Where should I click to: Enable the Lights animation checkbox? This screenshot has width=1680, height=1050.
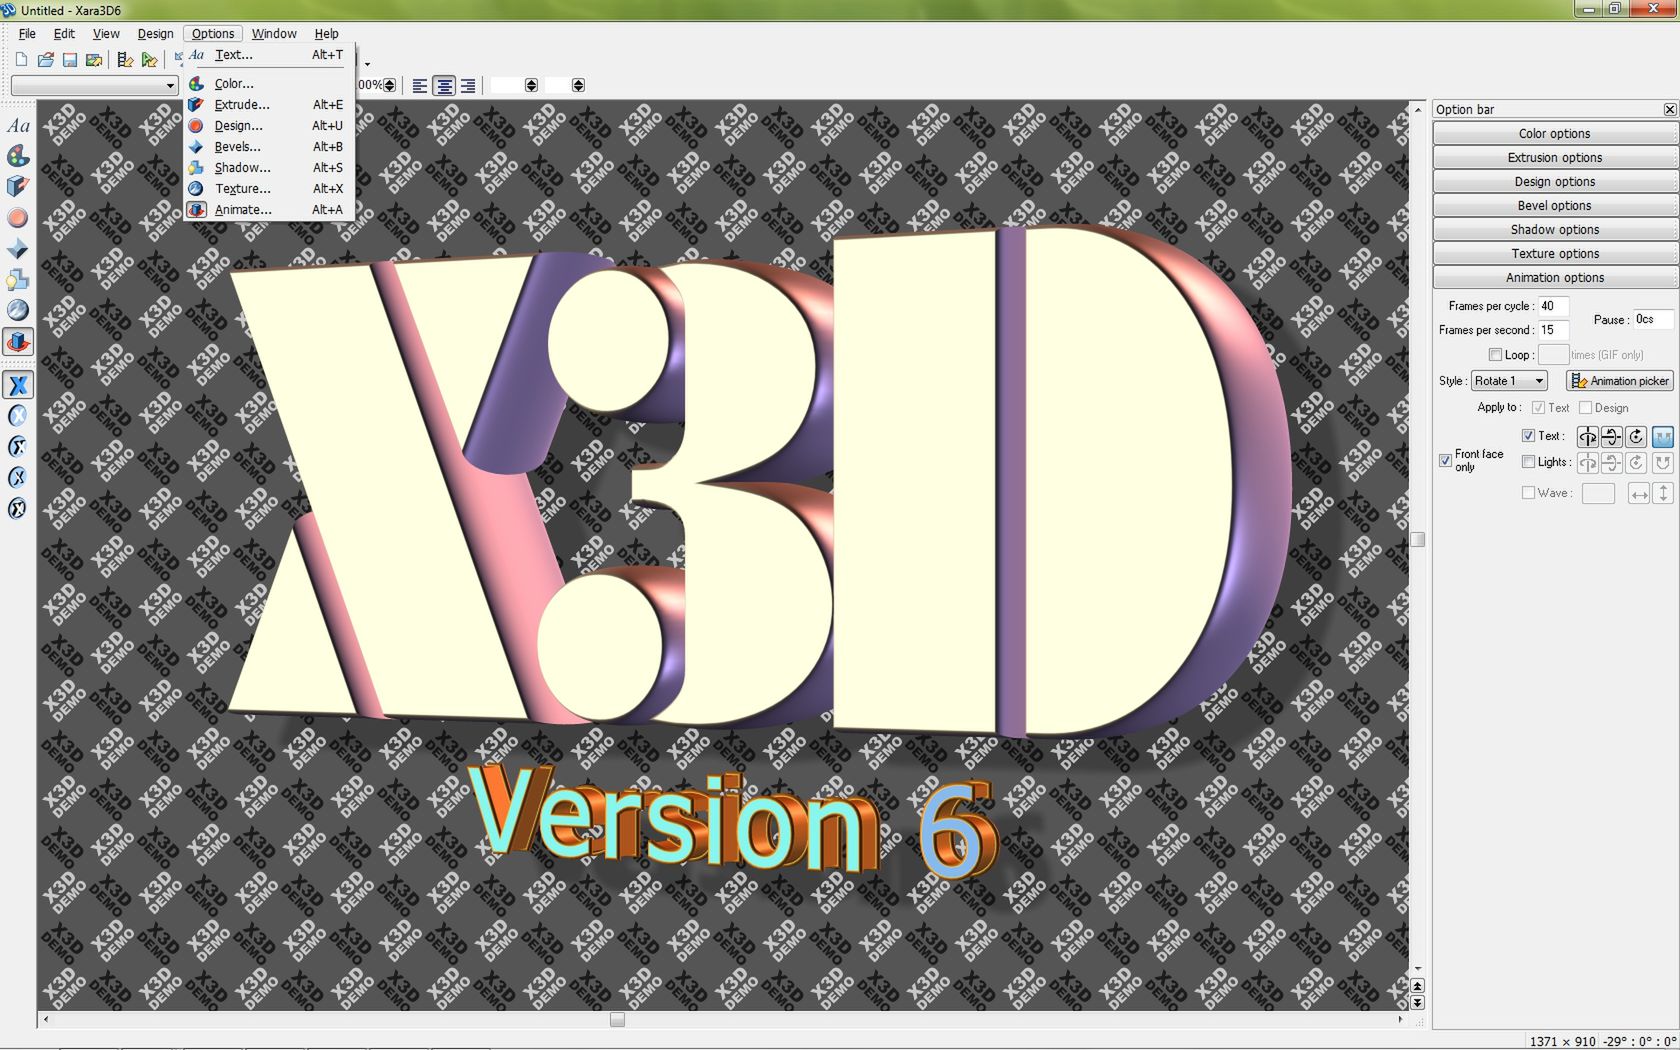coord(1528,462)
